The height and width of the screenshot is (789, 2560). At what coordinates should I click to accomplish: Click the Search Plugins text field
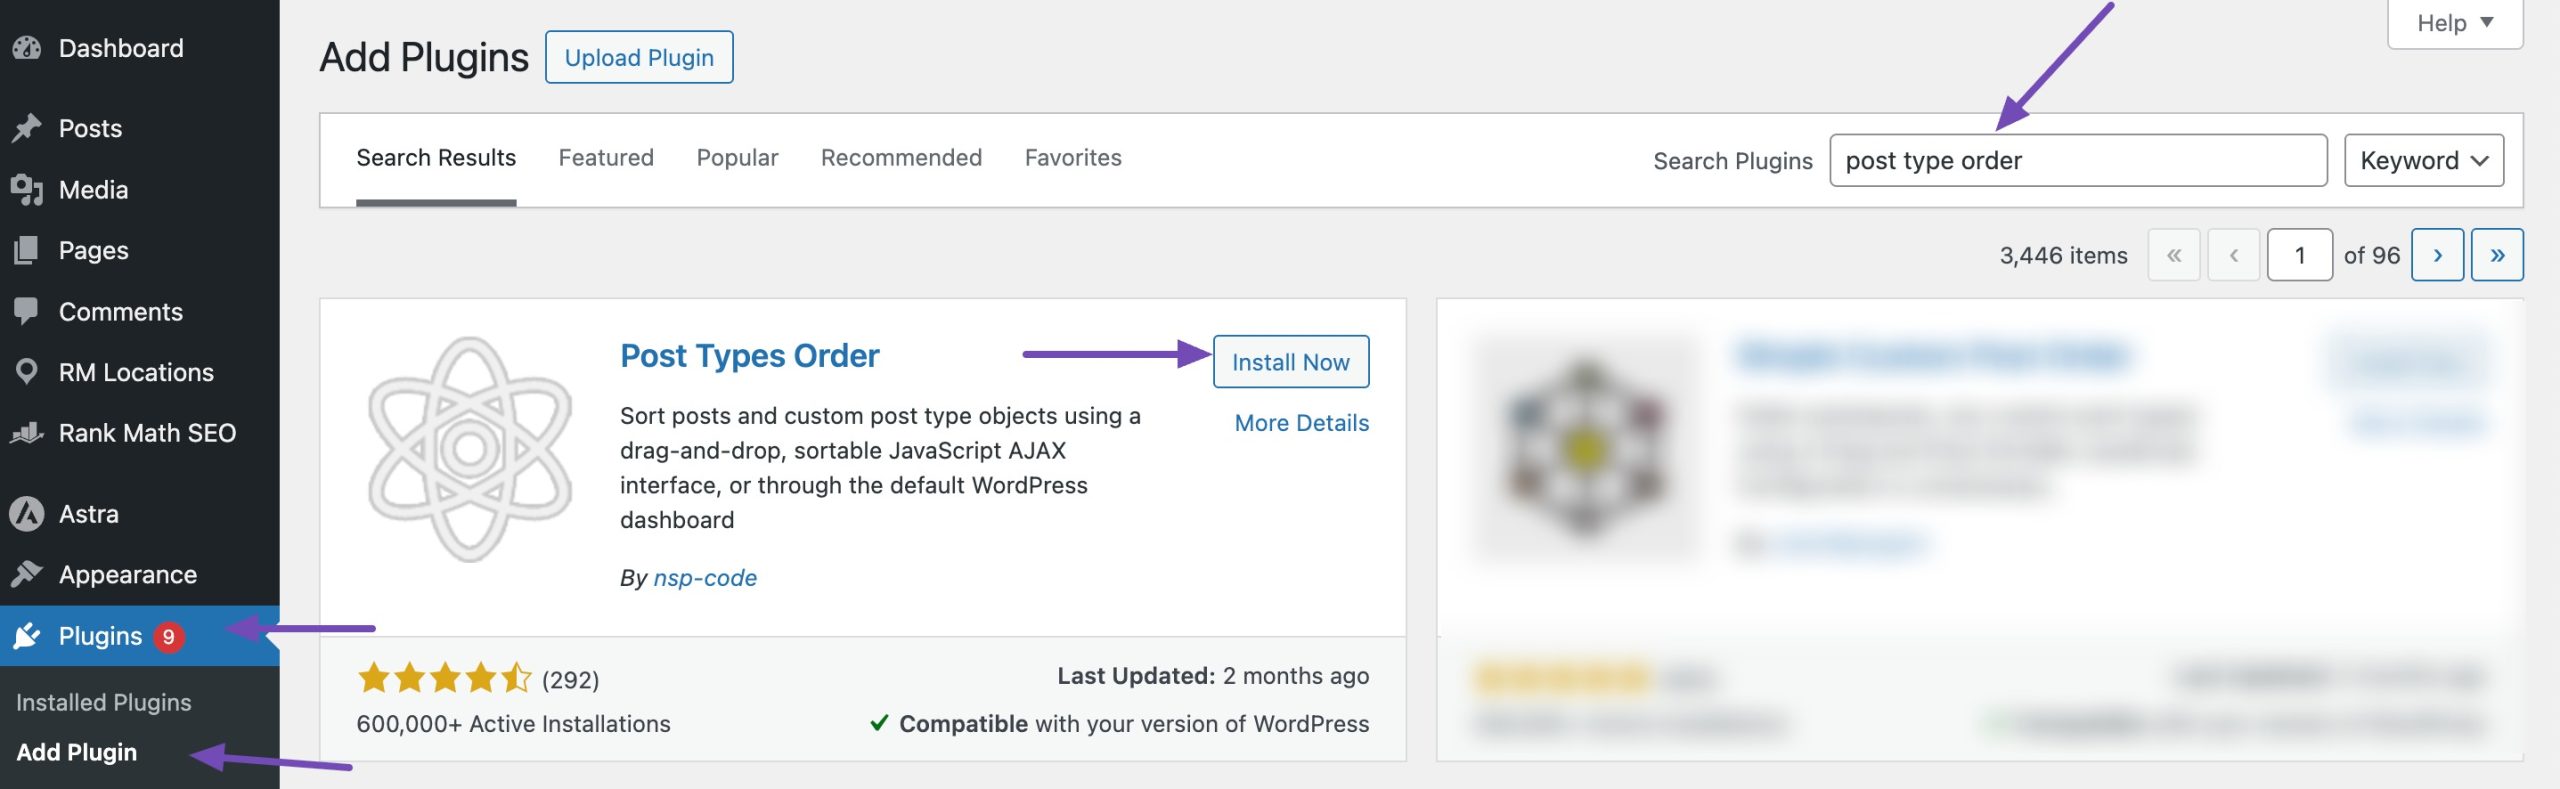2077,160
